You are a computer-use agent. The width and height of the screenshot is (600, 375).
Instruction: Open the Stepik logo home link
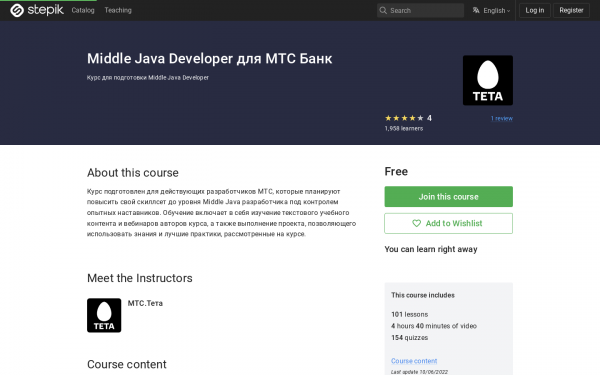point(37,10)
